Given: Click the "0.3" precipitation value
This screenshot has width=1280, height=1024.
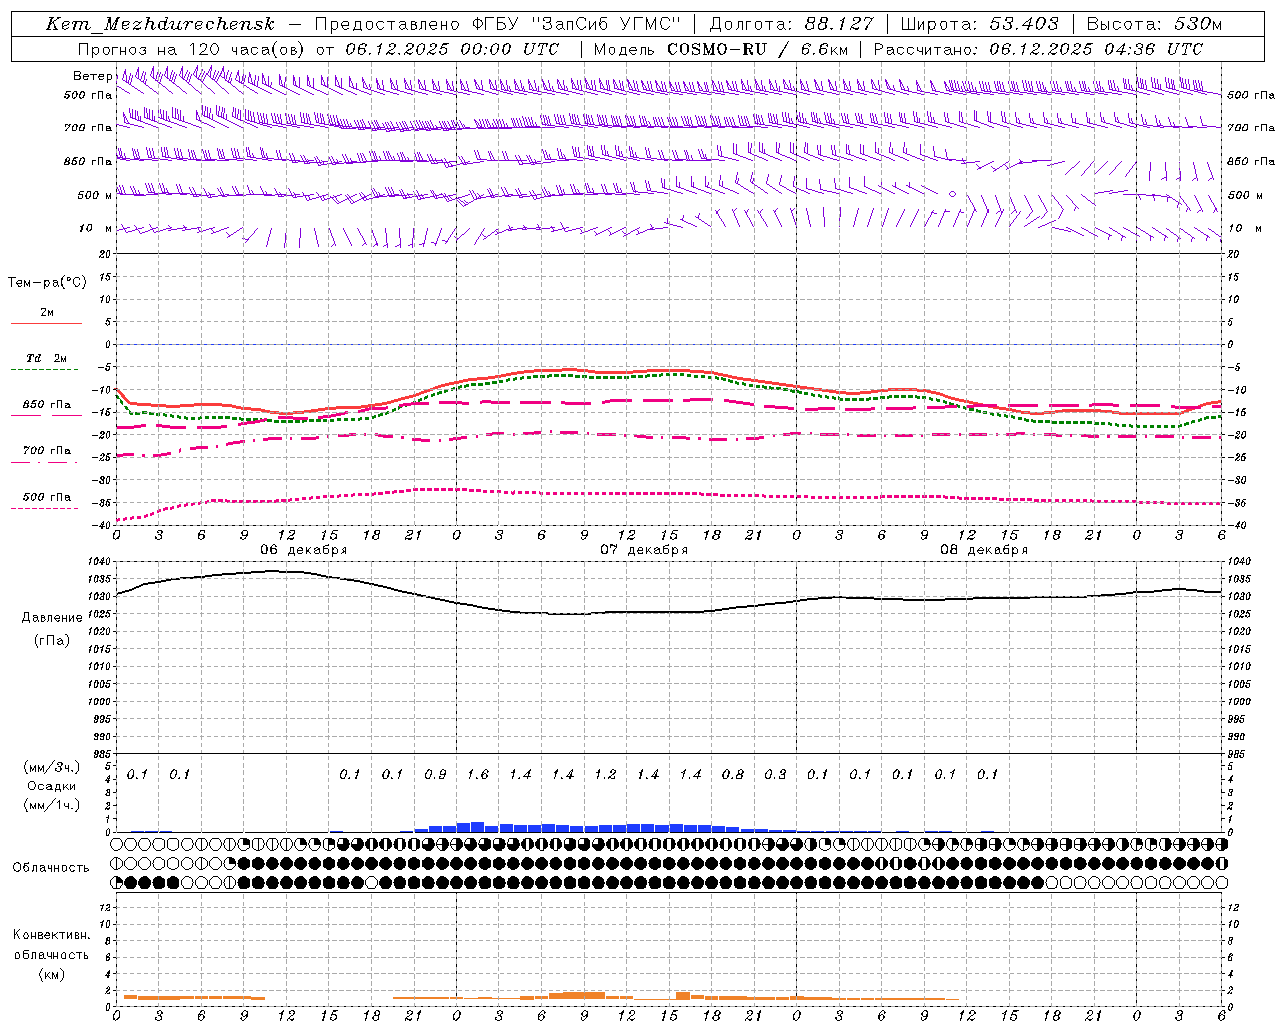Looking at the screenshot, I should (775, 775).
